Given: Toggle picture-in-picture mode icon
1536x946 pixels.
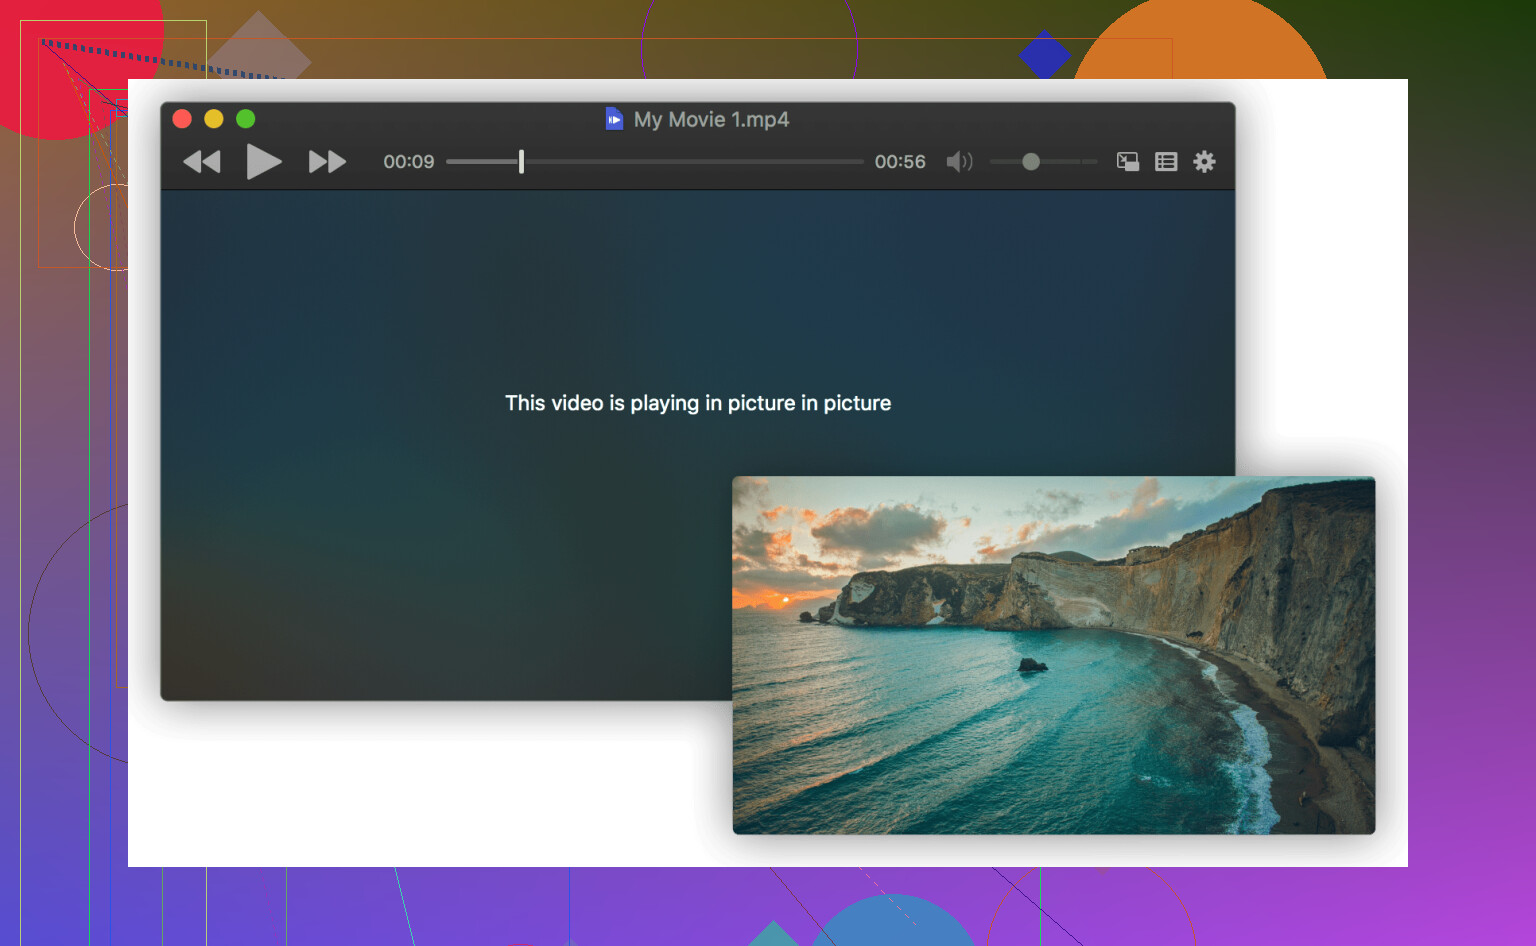Looking at the screenshot, I should pyautogui.click(x=1128, y=162).
